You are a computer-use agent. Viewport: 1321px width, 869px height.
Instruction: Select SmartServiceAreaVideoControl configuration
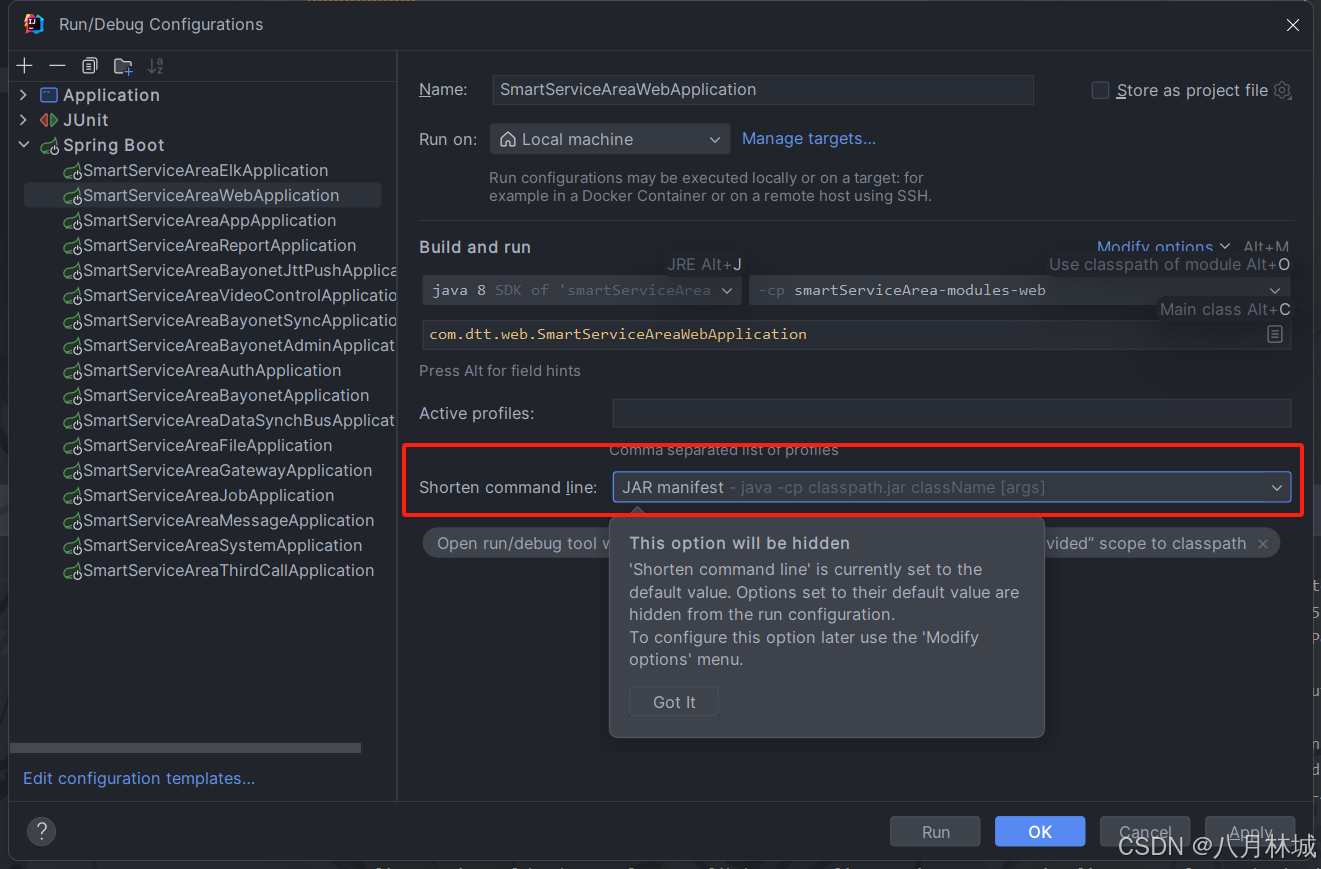[x=229, y=295]
